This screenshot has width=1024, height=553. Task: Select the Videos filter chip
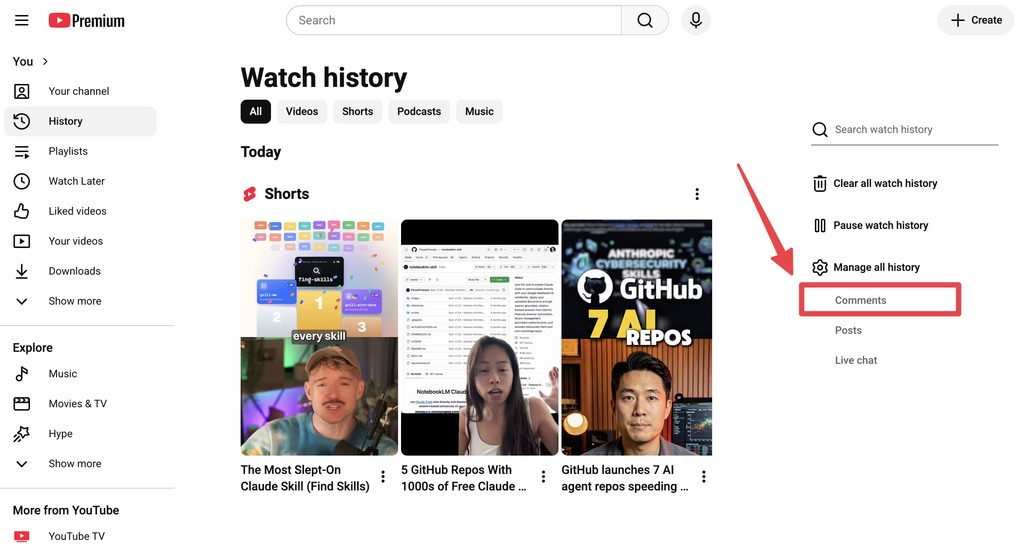click(x=302, y=112)
